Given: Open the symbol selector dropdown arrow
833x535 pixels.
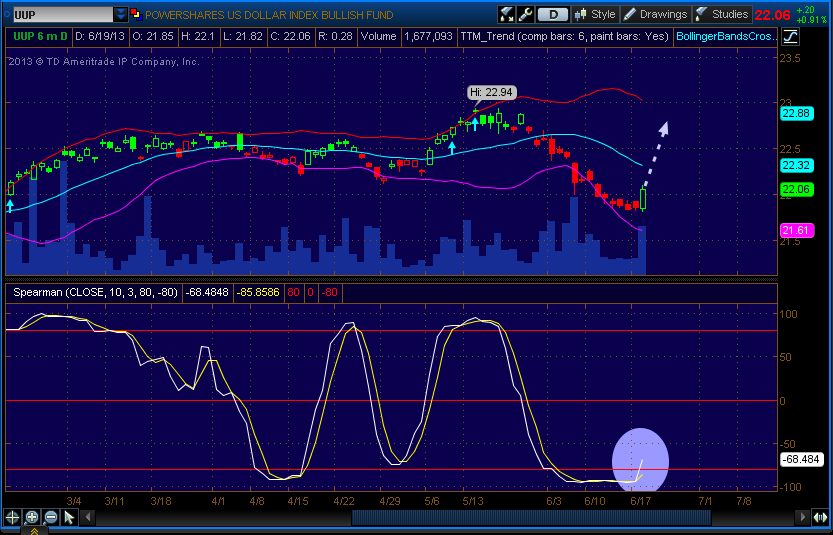Looking at the screenshot, I should click(121, 14).
